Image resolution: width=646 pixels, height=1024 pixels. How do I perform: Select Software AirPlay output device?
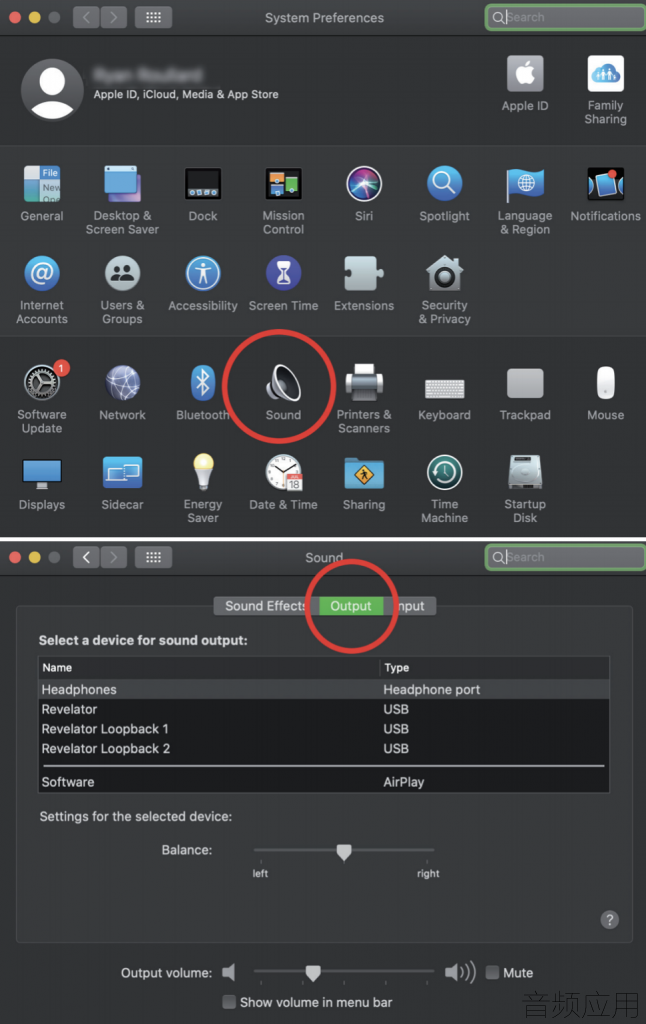point(324,782)
